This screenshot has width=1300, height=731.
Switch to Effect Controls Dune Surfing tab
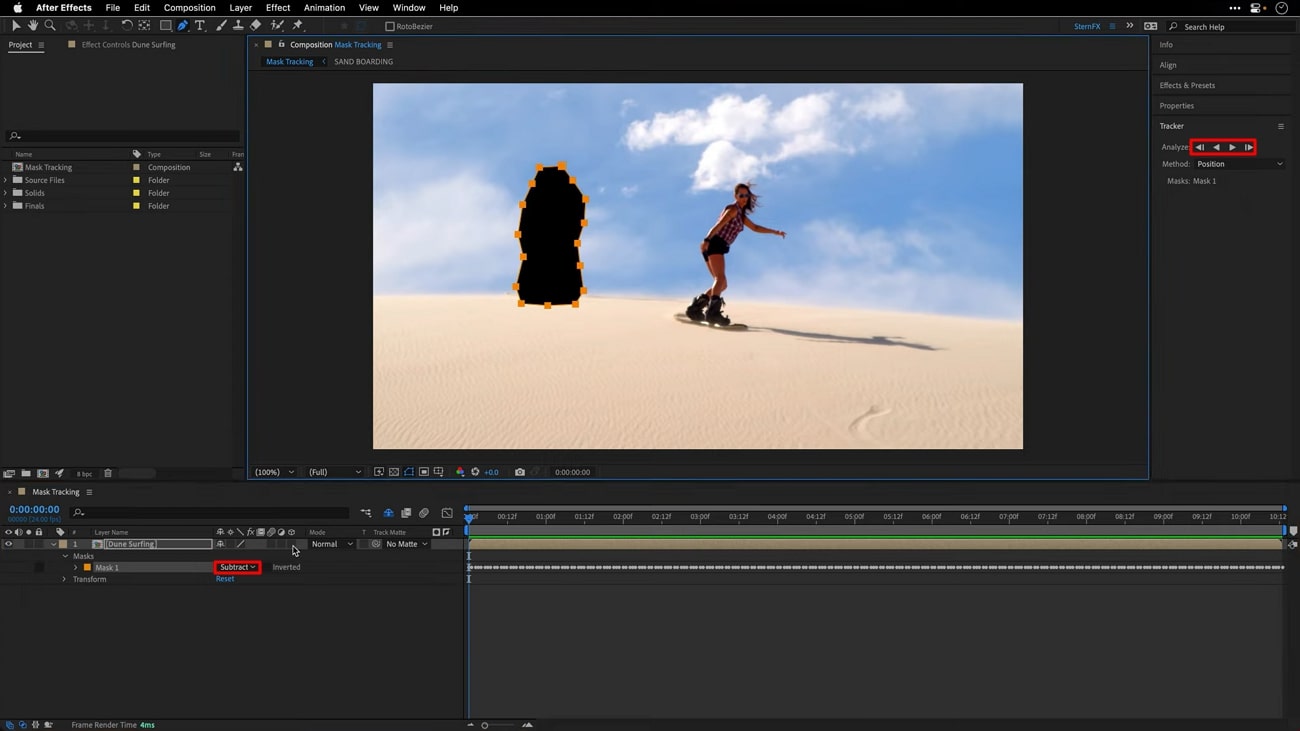coord(128,45)
